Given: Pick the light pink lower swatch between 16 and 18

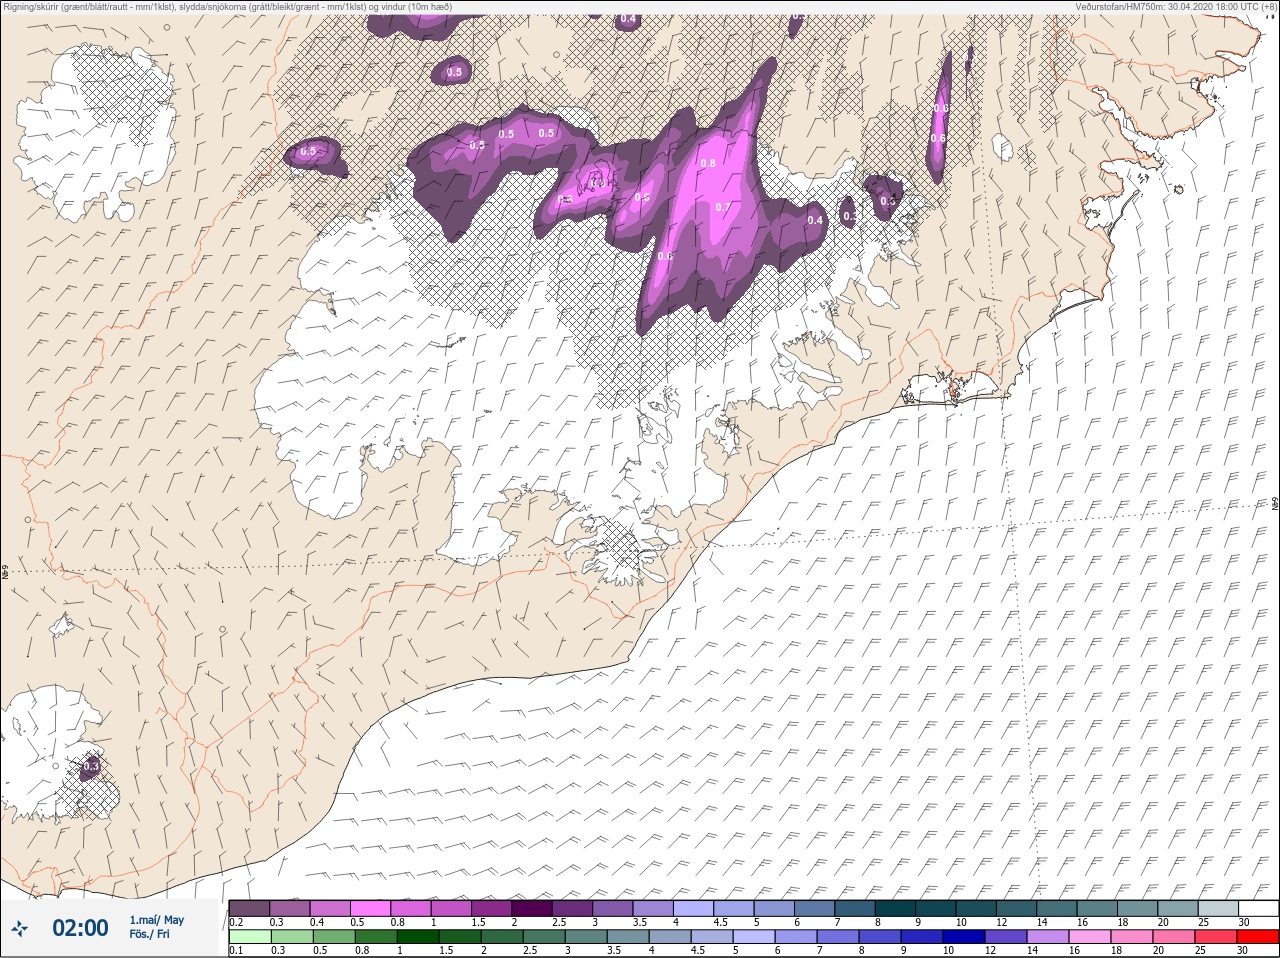Looking at the screenshot, I should 1090,937.
